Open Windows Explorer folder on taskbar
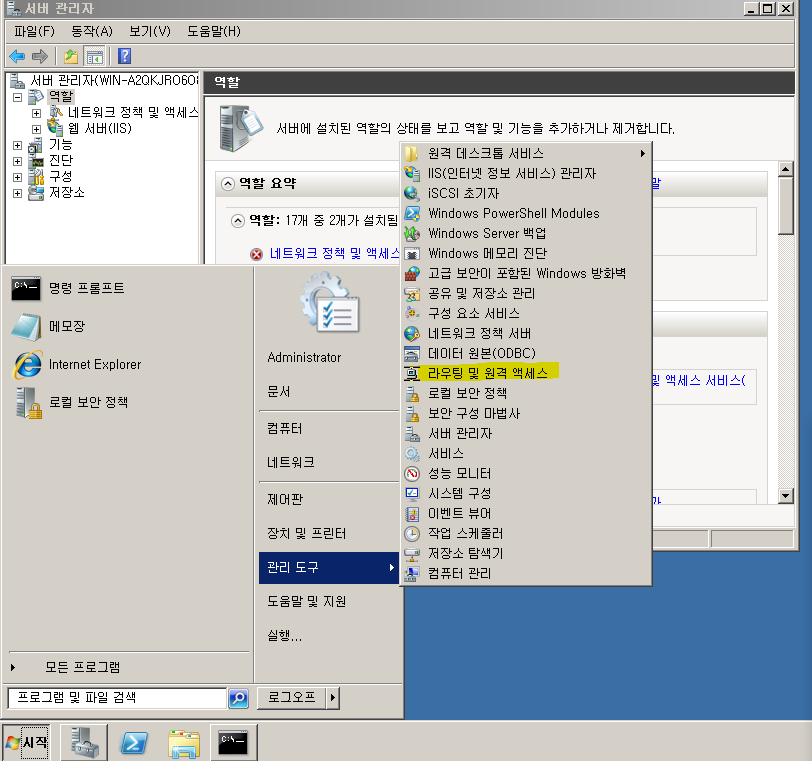The image size is (812, 761). tap(184, 743)
